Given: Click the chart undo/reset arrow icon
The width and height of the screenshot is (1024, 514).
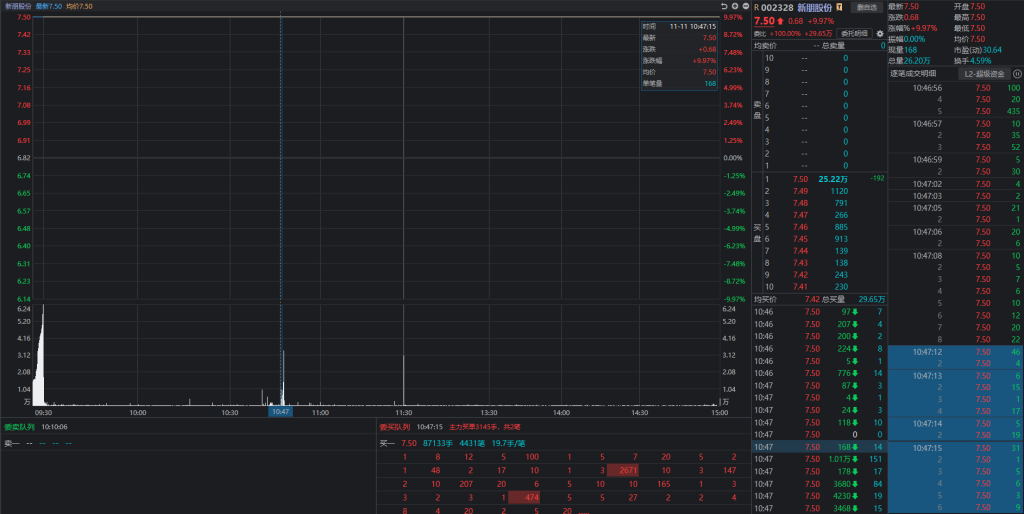Looking at the screenshot, I should pos(723,6).
